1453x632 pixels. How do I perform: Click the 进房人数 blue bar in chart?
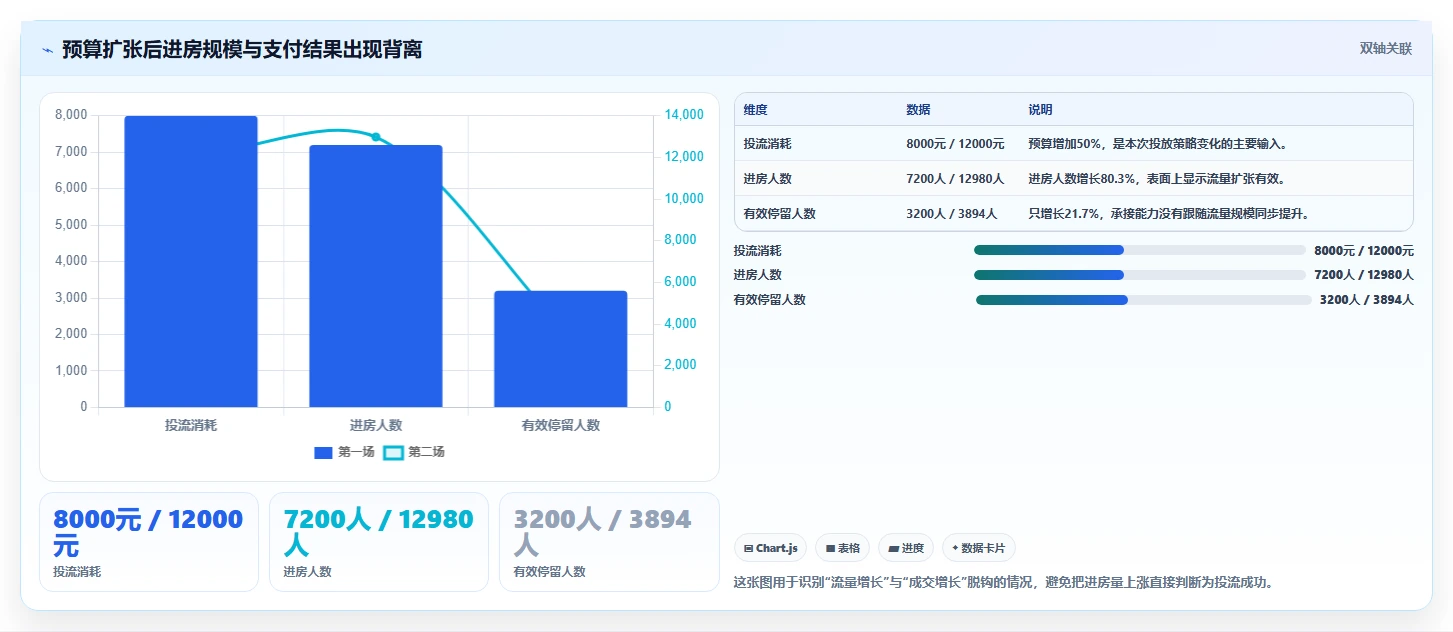(x=376, y=276)
